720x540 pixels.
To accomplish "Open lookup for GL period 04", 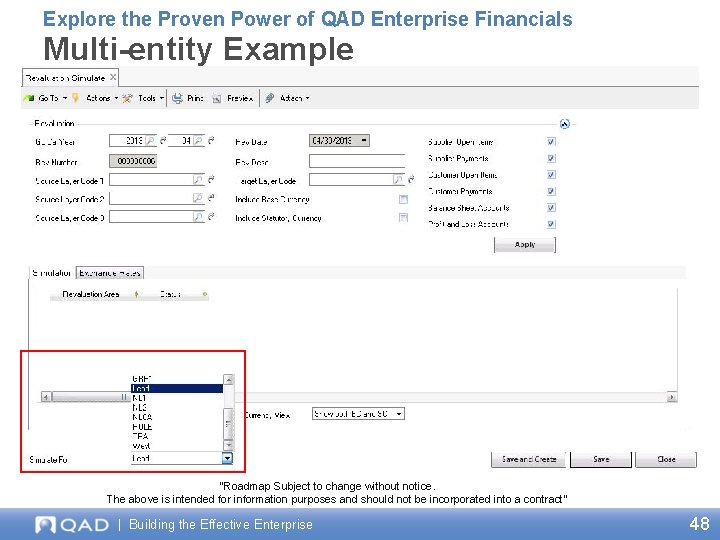I will [198, 141].
